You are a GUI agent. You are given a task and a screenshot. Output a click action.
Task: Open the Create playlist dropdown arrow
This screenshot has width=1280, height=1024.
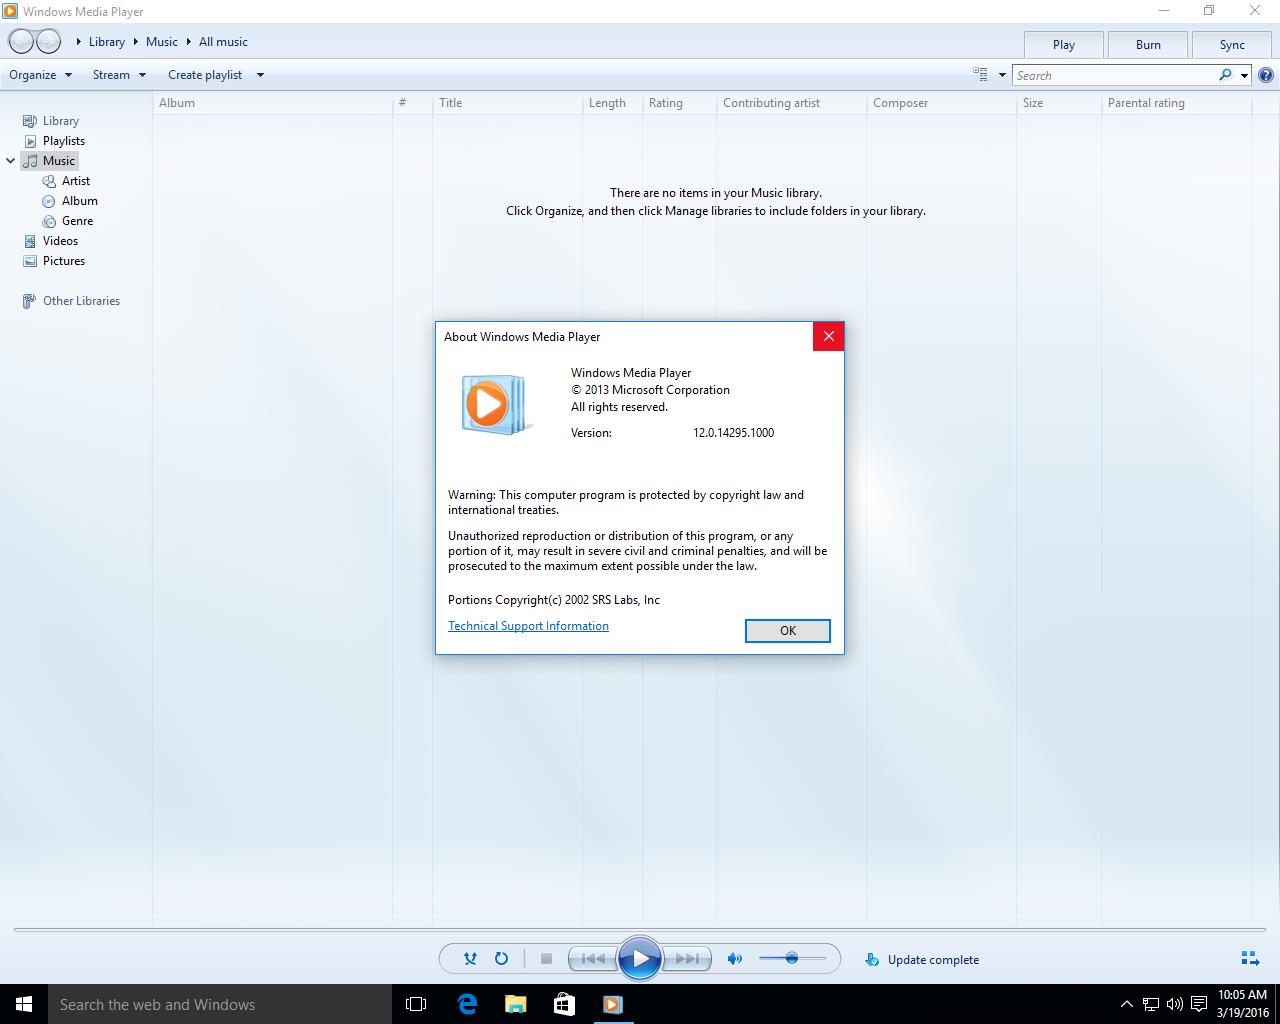pos(260,74)
